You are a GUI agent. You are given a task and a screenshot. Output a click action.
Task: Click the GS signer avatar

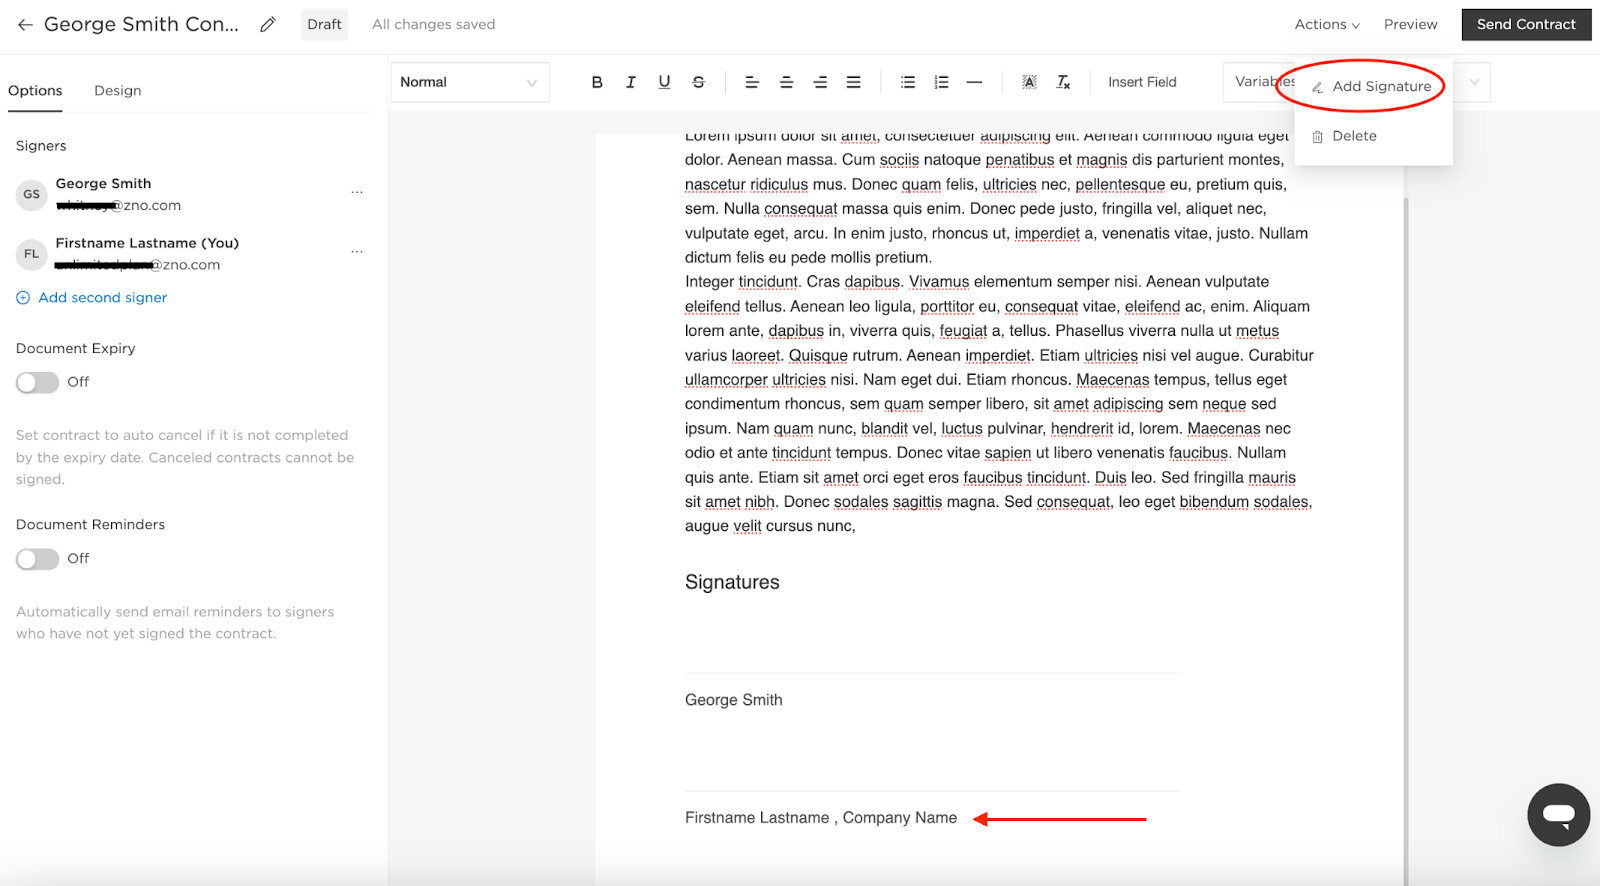pos(32,194)
